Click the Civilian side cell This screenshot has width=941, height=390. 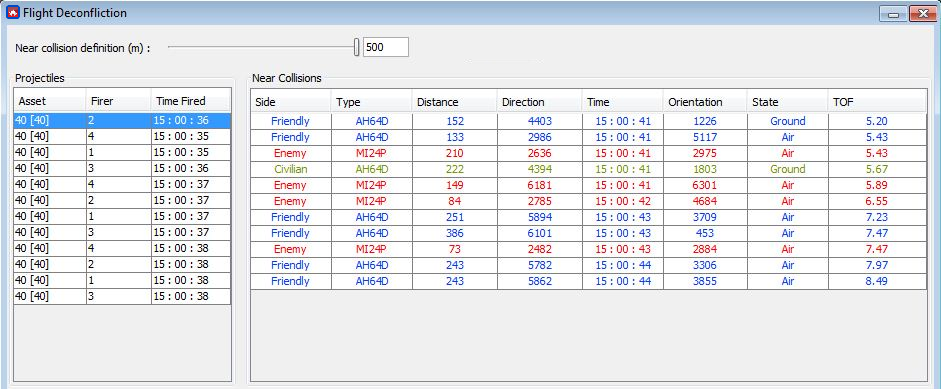(290, 169)
